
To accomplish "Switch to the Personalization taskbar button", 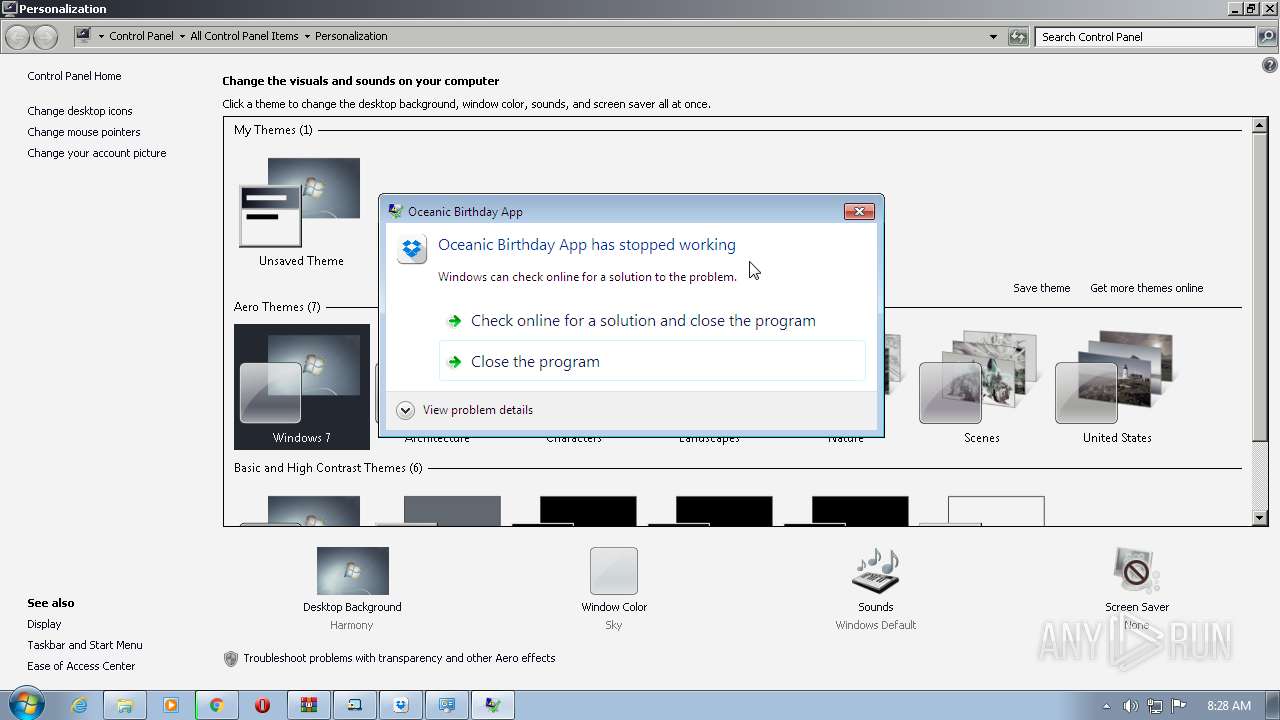I will (447, 705).
